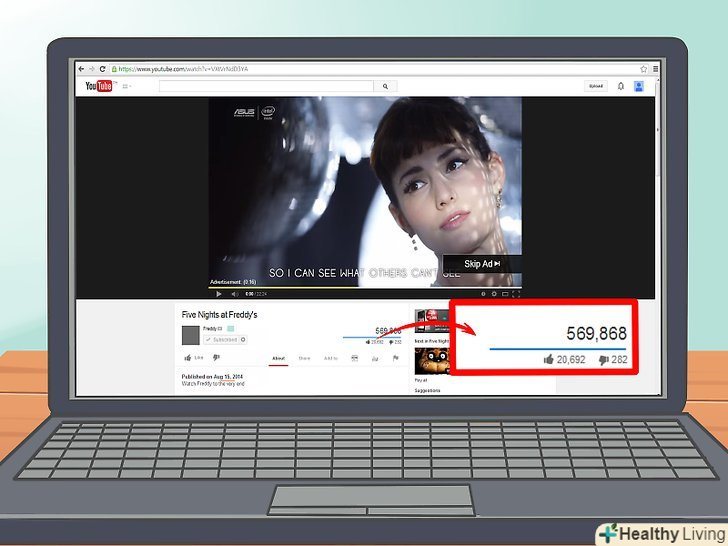Open the statistics chart icon
The image size is (728, 546).
[x=375, y=358]
